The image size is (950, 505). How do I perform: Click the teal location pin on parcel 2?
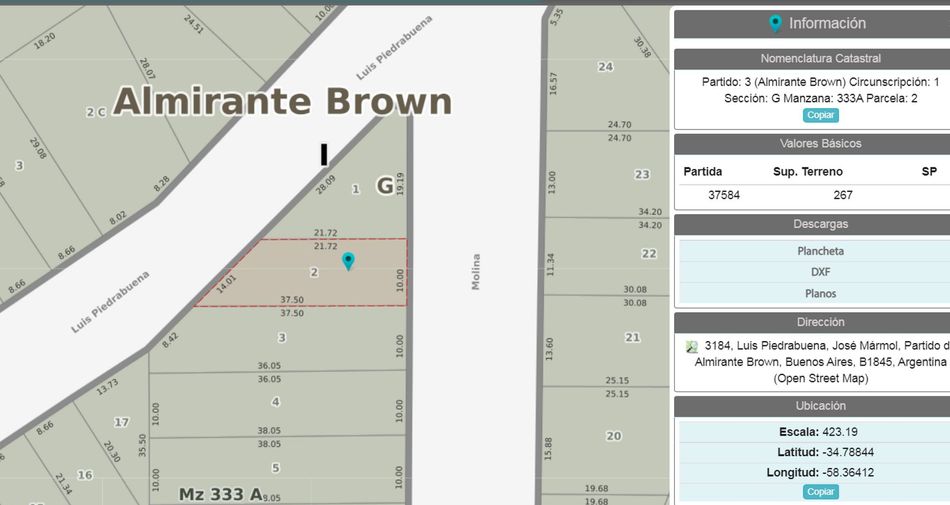[x=348, y=261]
